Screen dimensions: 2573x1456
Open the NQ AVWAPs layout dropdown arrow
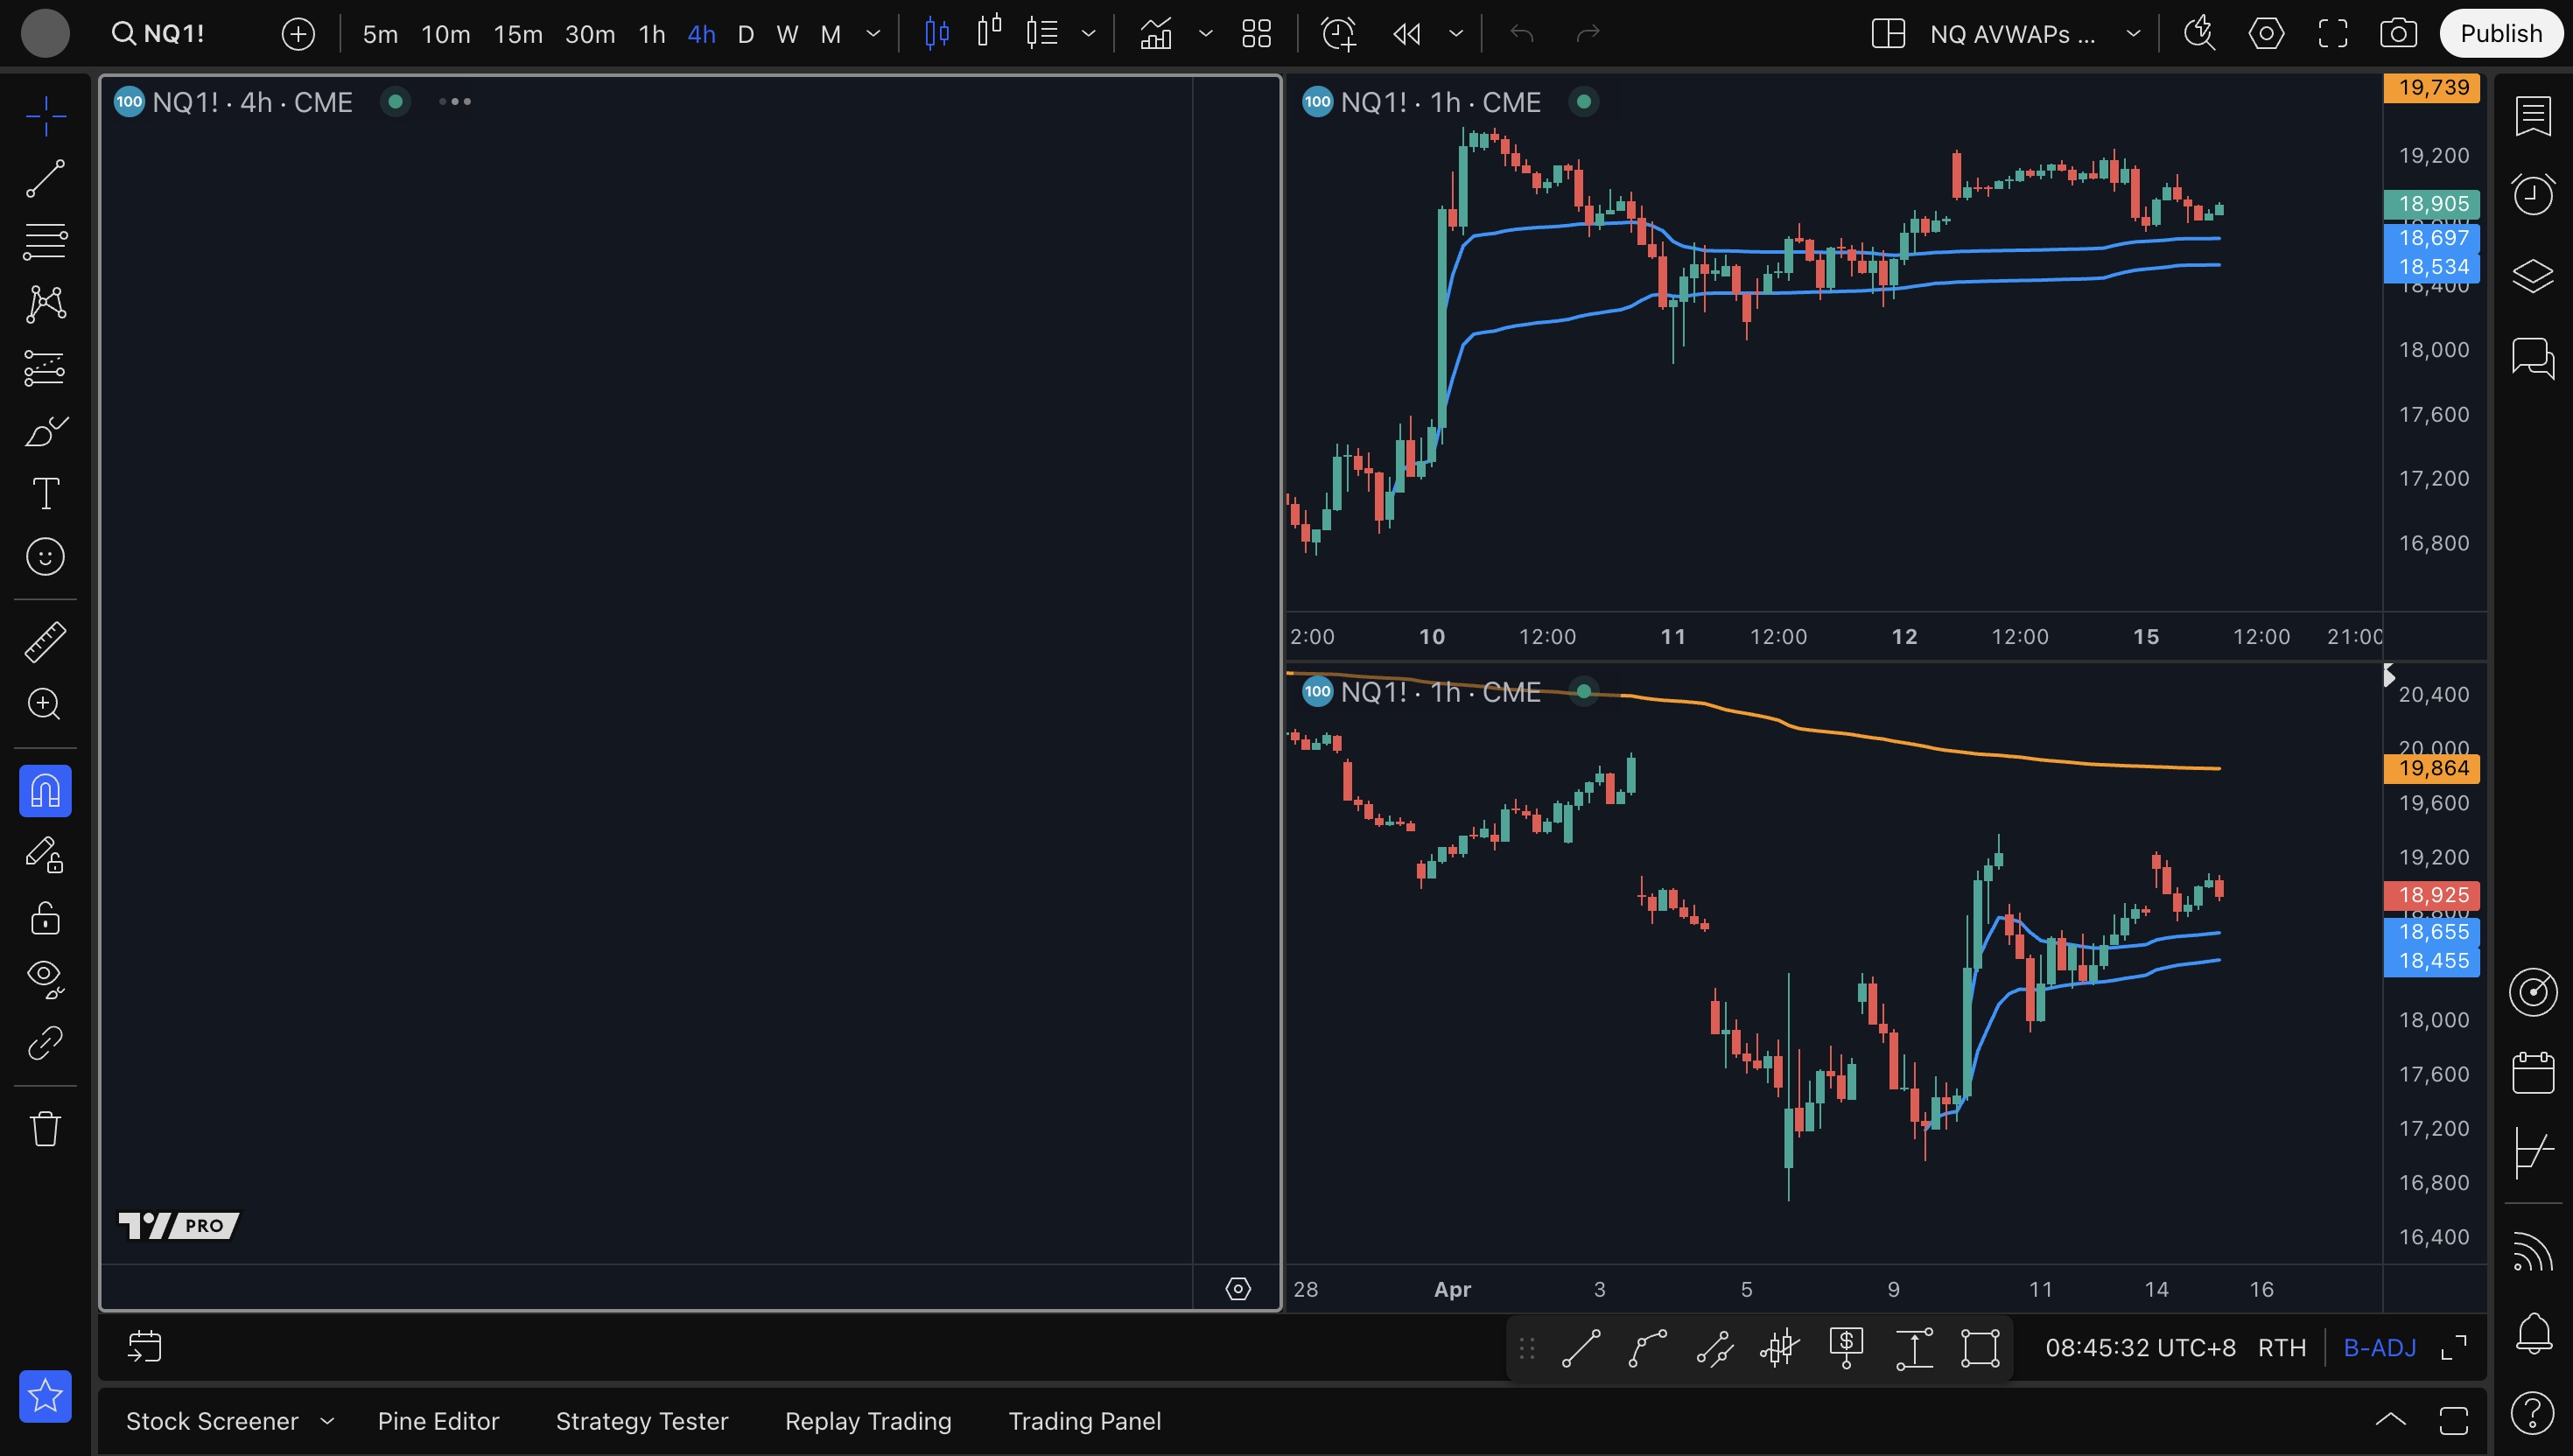2133,34
